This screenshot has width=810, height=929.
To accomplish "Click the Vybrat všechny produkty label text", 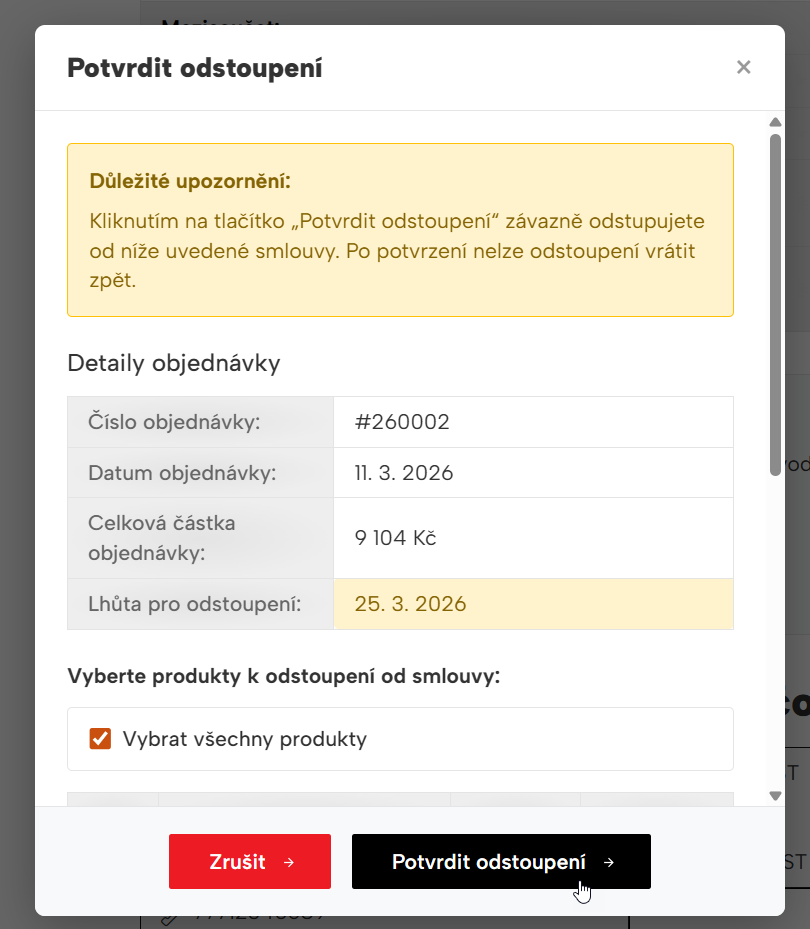I will [244, 740].
